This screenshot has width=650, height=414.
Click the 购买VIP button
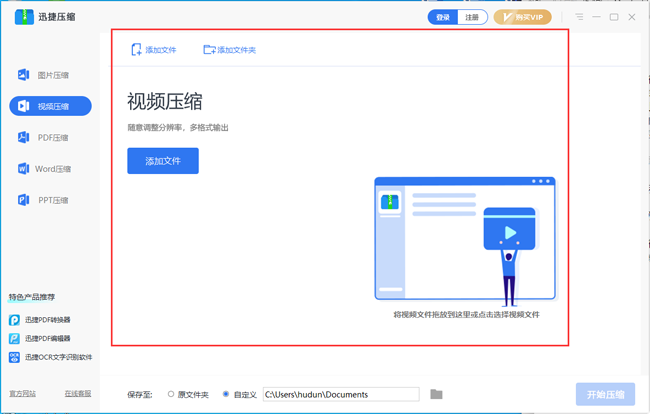coord(522,17)
